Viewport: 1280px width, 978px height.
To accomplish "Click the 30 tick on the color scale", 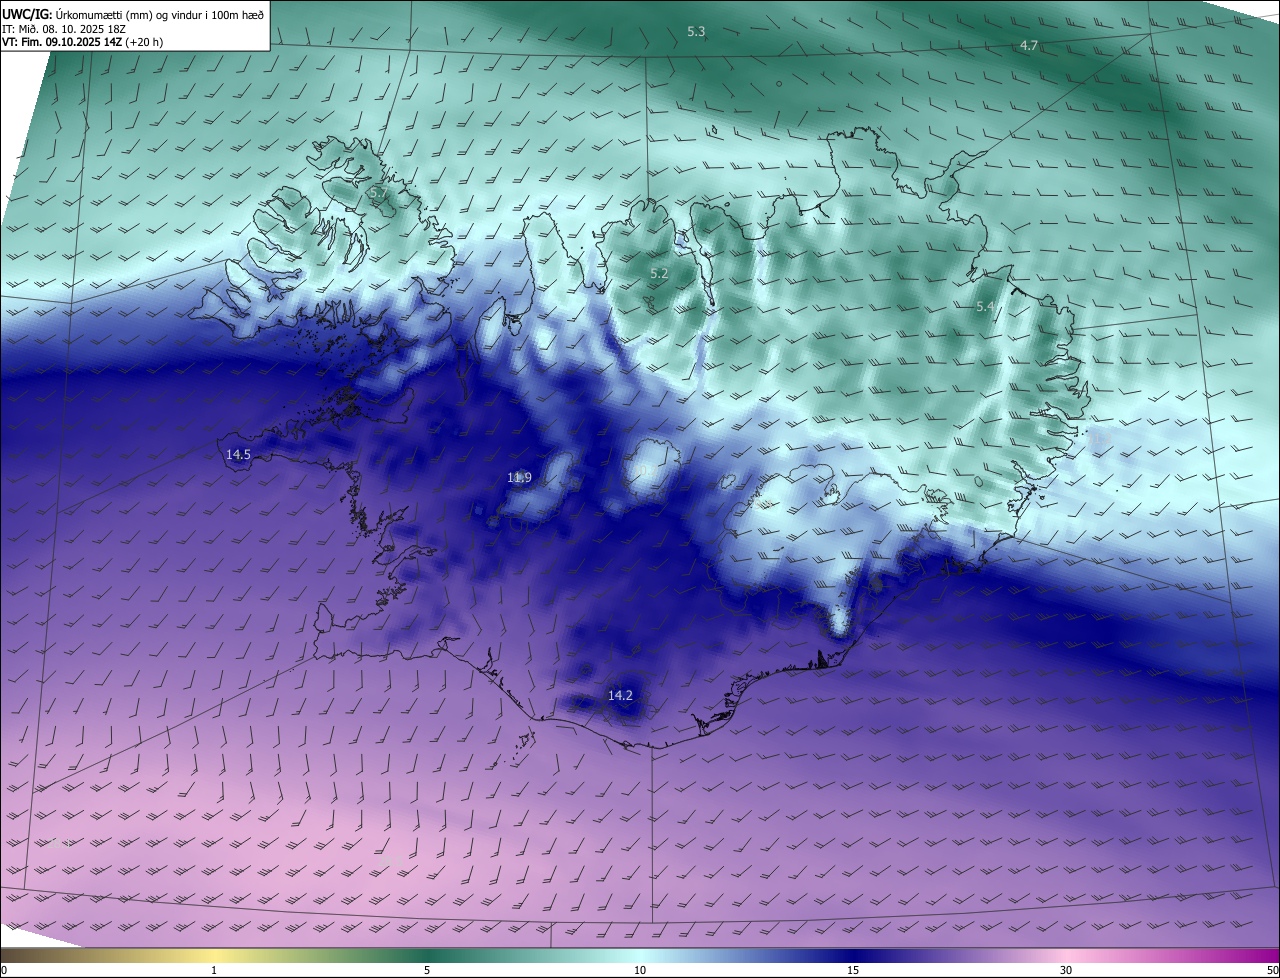I will point(1066,970).
